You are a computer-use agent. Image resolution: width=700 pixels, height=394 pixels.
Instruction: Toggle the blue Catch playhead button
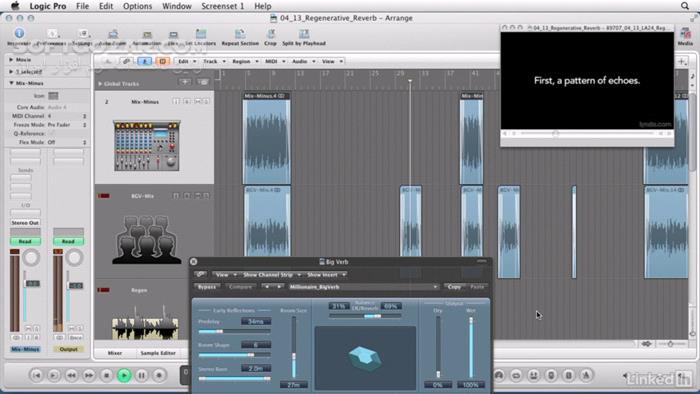pos(144,61)
